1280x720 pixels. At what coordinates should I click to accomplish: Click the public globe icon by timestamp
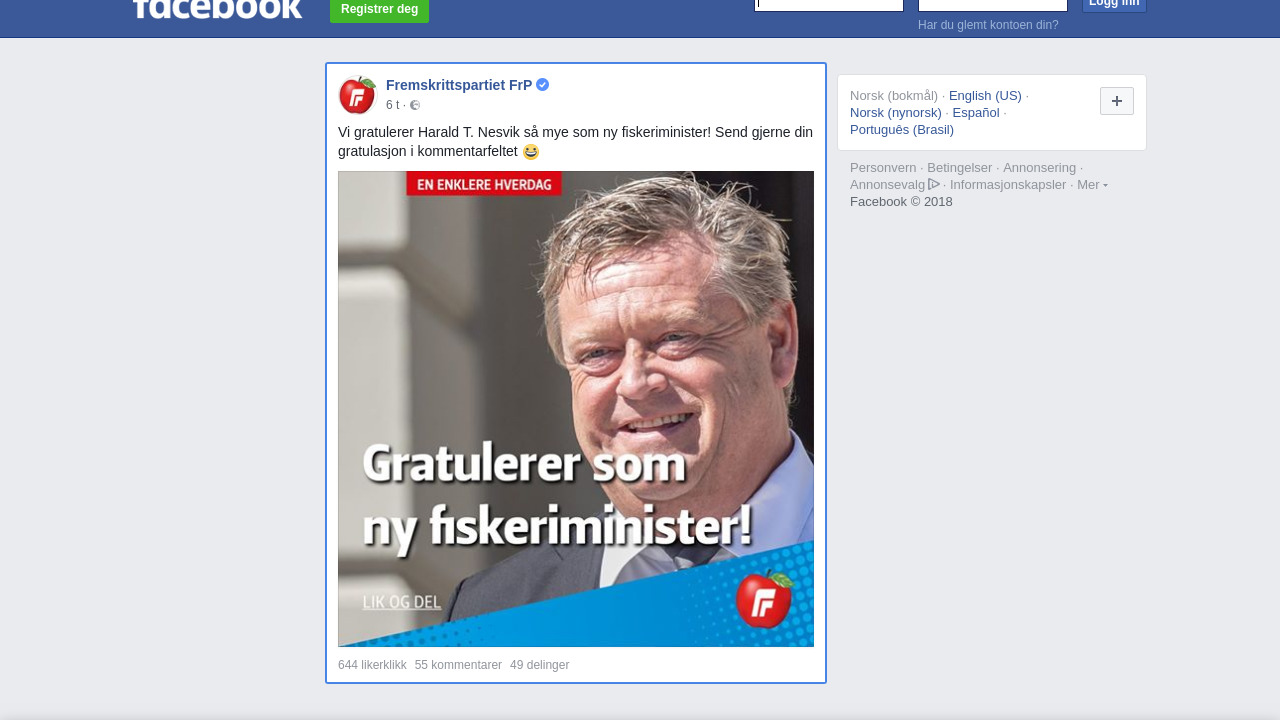[415, 105]
